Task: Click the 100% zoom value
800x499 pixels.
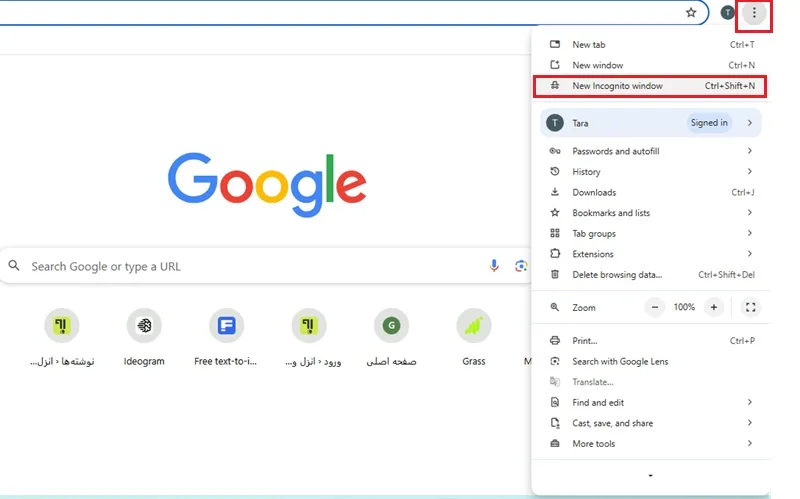Action: coord(684,307)
